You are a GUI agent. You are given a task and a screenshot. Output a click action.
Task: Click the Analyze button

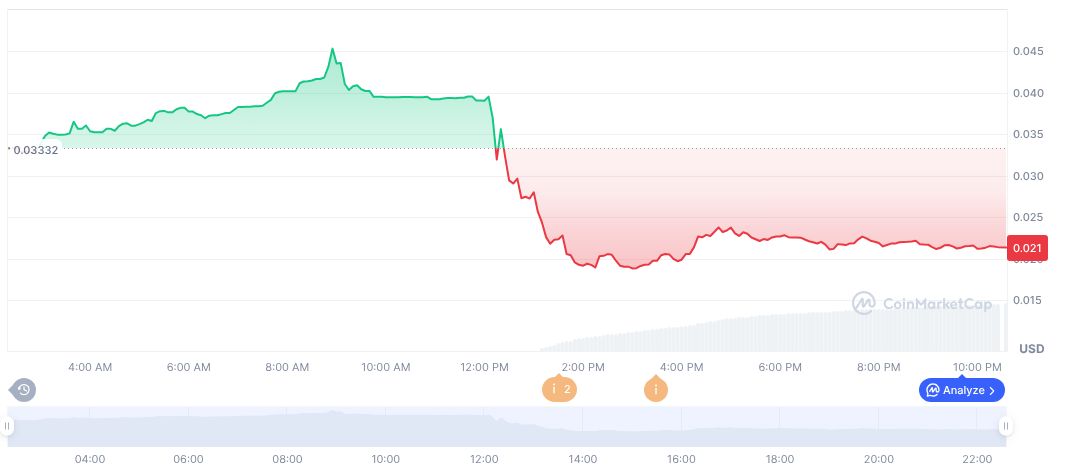tap(961, 390)
